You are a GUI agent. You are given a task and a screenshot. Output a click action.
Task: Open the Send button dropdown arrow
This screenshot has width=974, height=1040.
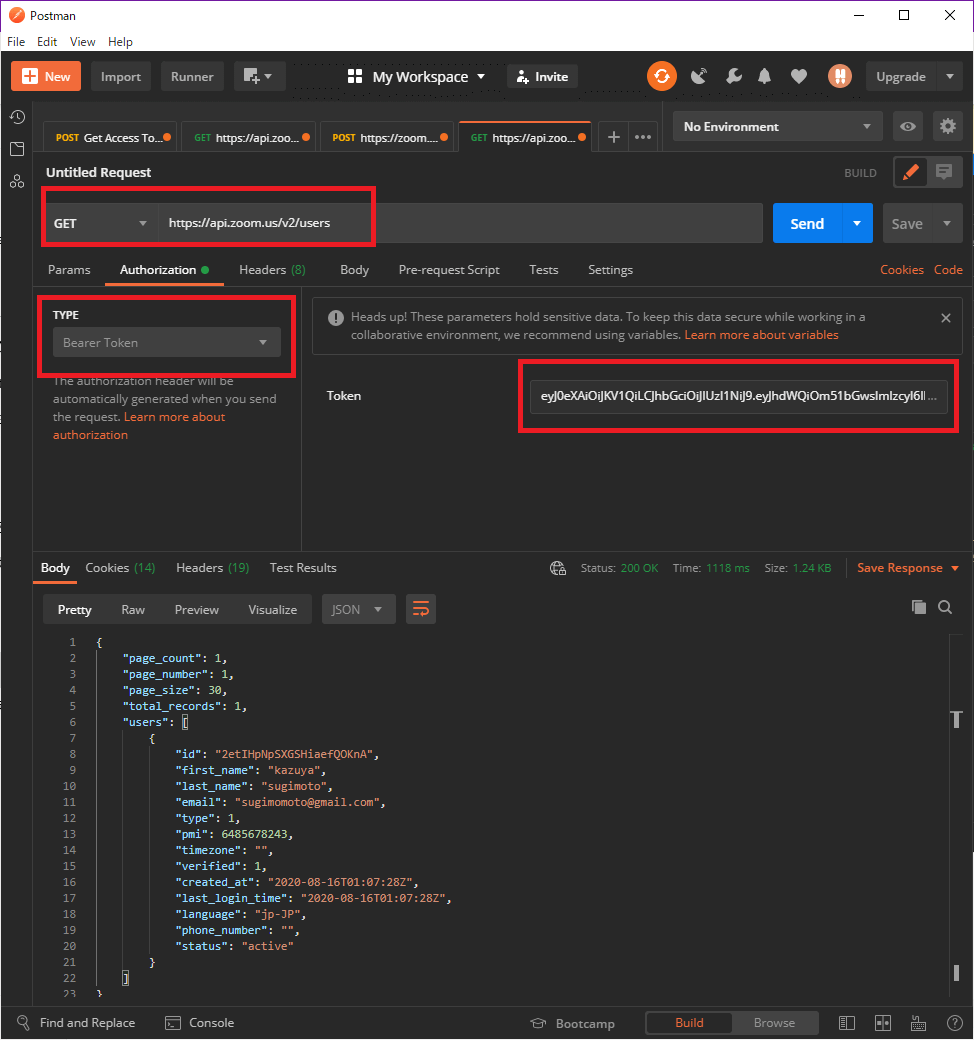857,223
